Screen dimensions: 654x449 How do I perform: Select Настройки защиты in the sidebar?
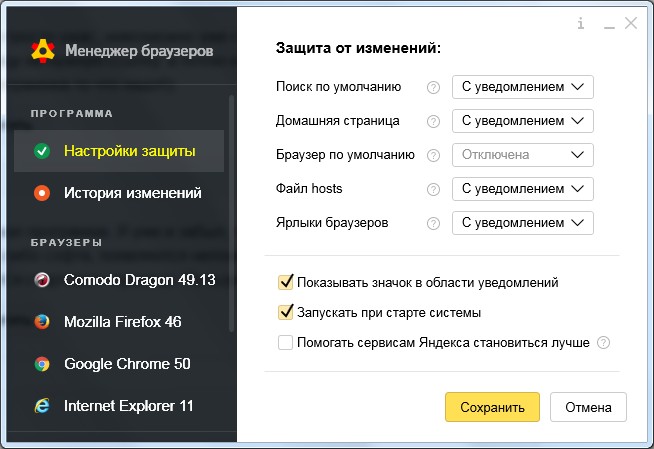[x=119, y=151]
